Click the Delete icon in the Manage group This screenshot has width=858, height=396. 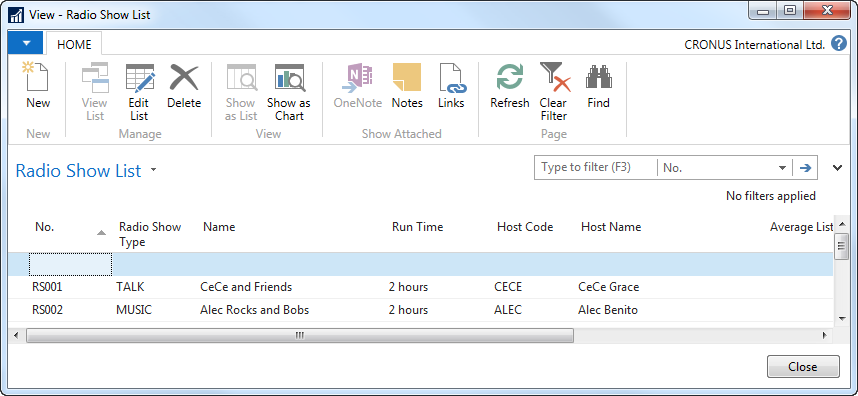[x=184, y=78]
